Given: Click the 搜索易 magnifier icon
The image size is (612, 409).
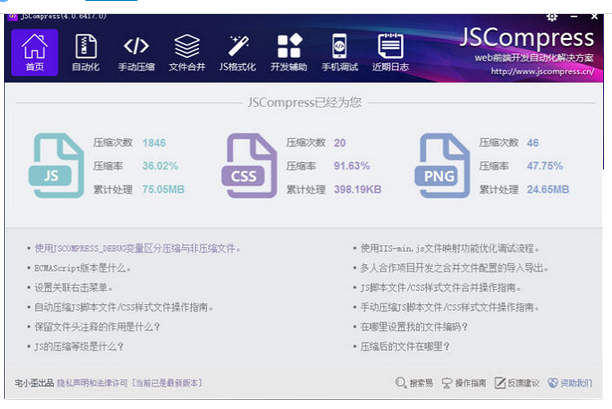Looking at the screenshot, I should (x=401, y=383).
